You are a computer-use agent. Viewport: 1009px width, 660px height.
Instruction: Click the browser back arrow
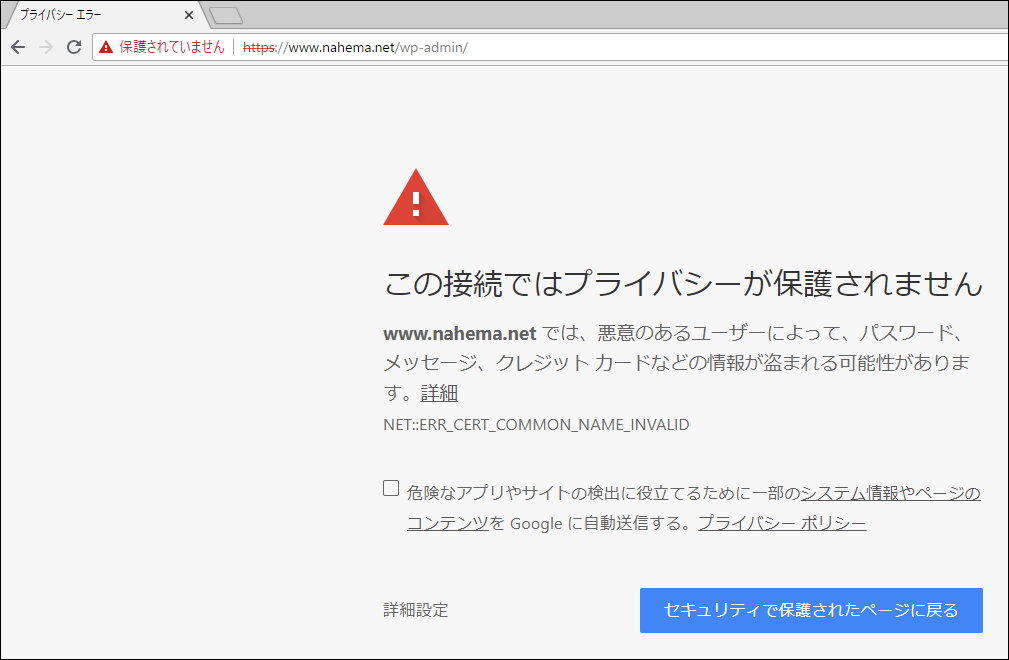pos(18,47)
